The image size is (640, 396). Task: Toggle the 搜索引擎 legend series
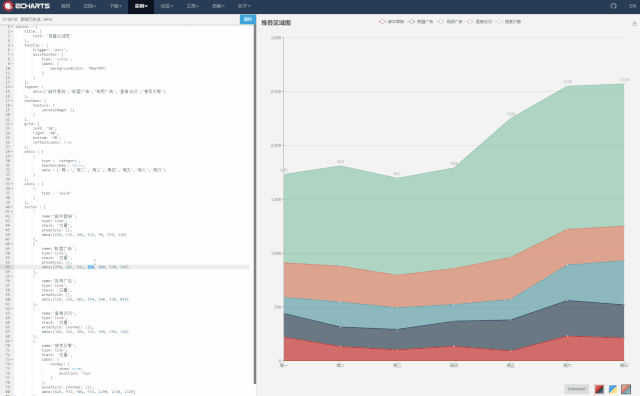point(508,22)
